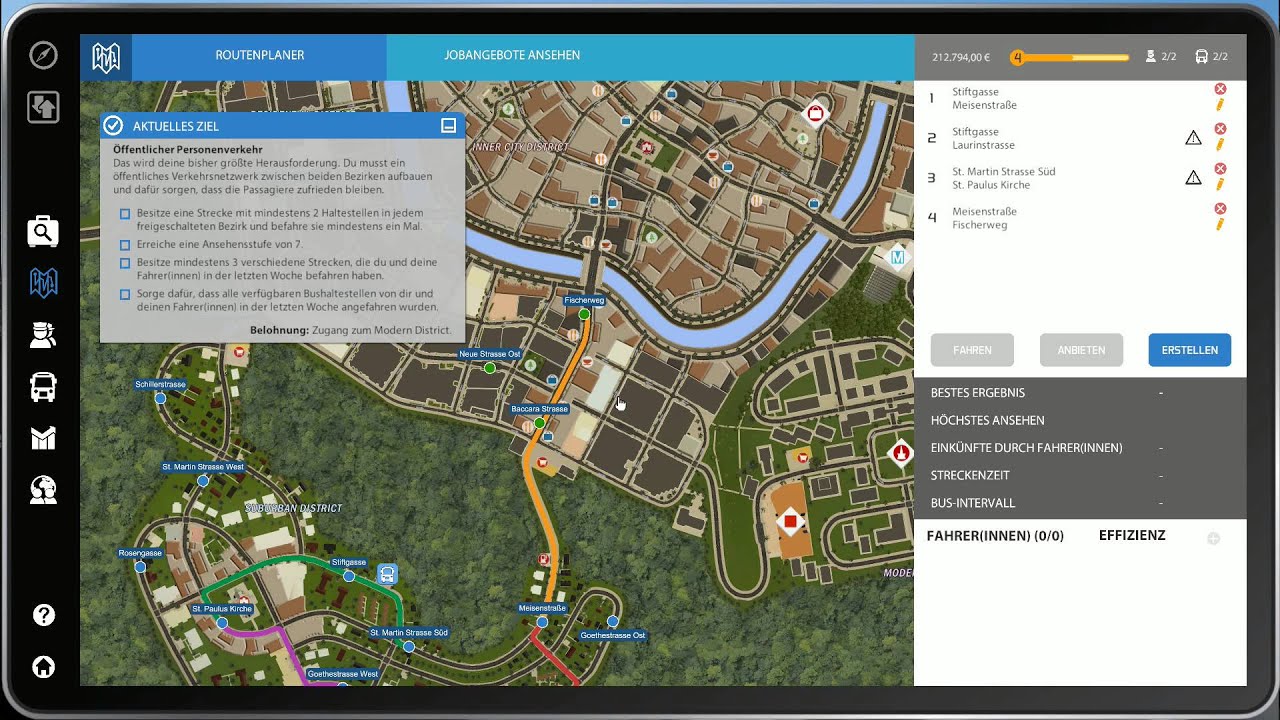Delete route 1 Stiftgasse Meisenstraße

[1220, 89]
